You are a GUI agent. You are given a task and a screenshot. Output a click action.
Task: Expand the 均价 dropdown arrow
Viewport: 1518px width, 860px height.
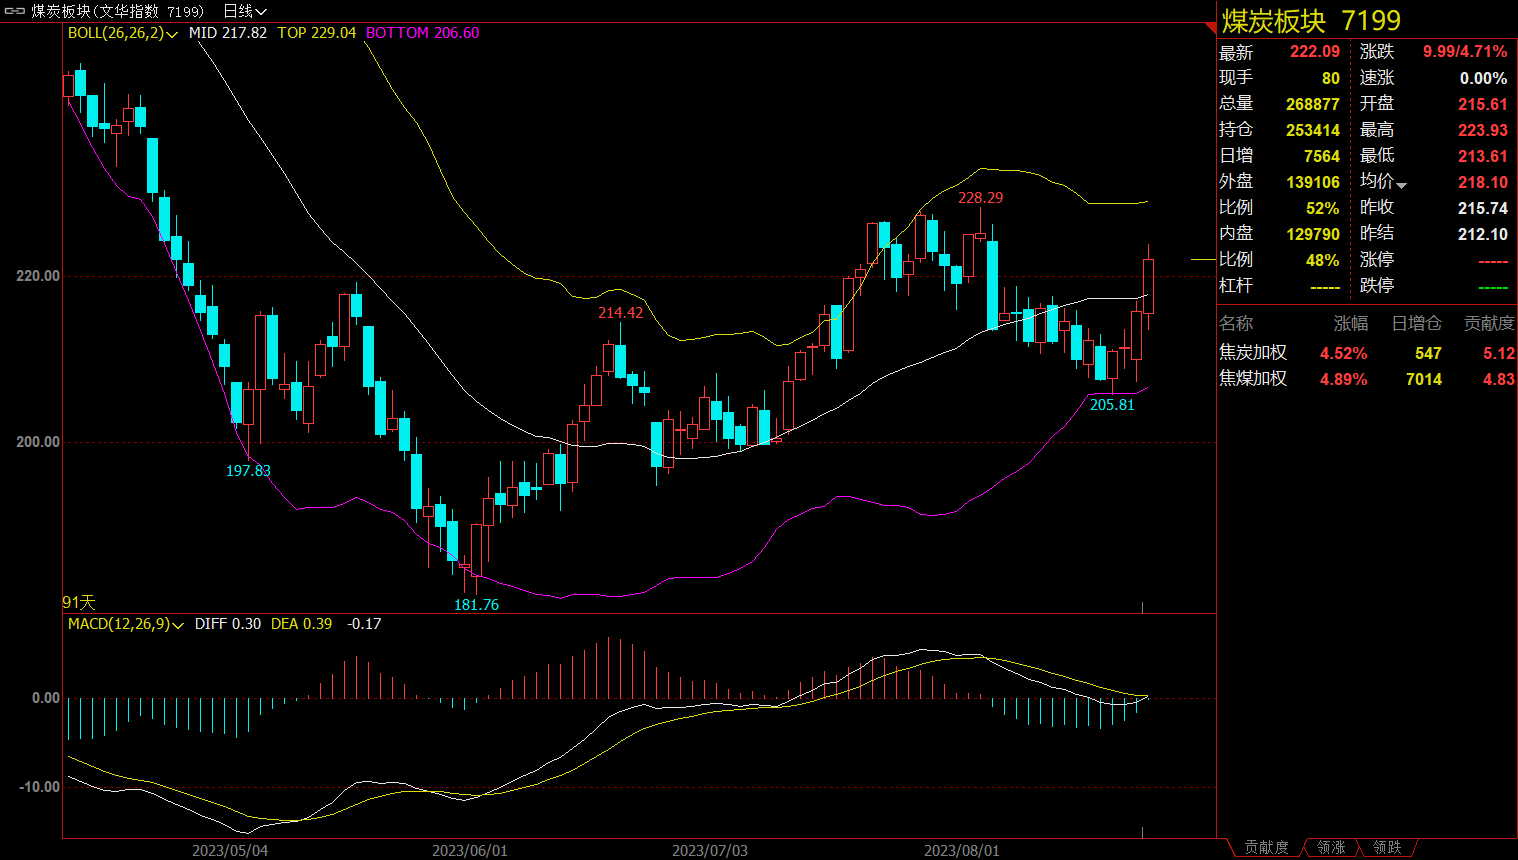click(1402, 185)
